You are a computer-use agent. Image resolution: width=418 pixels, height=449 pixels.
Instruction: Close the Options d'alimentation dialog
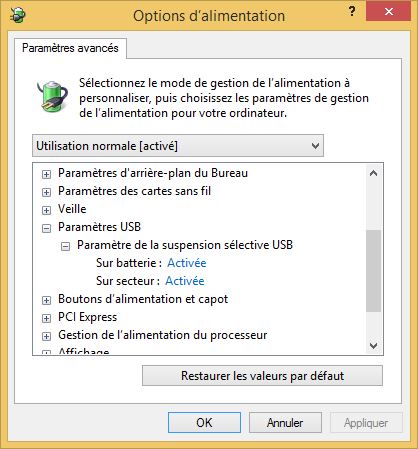[x=388, y=12]
